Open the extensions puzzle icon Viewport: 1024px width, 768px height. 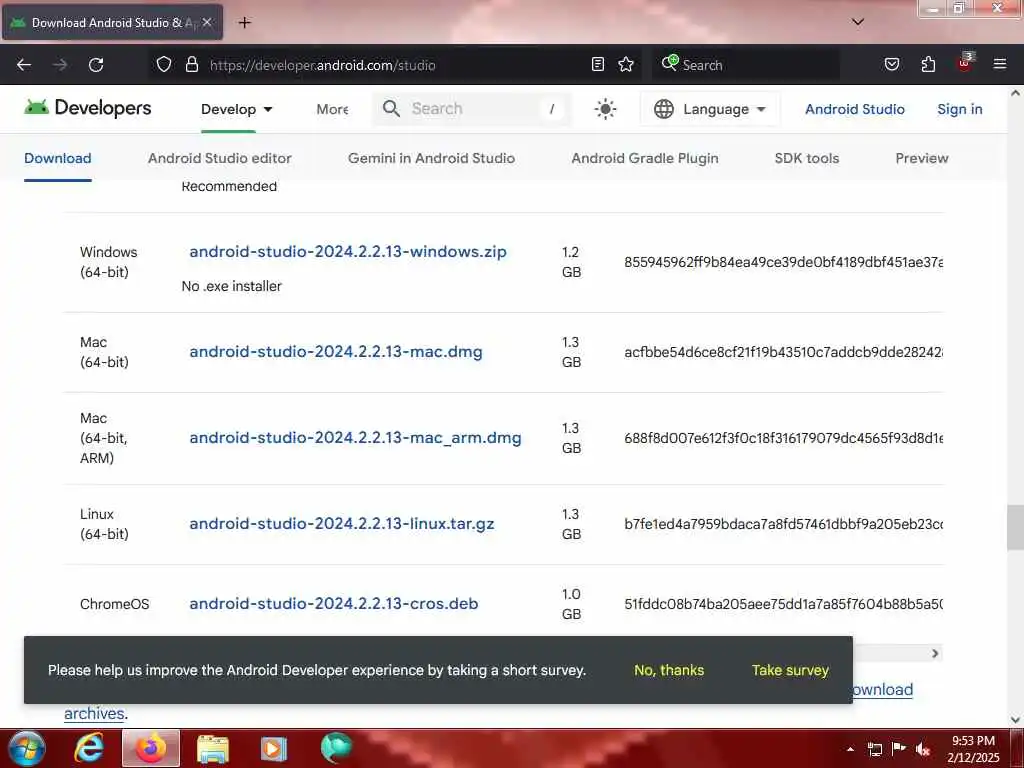pyautogui.click(x=928, y=65)
